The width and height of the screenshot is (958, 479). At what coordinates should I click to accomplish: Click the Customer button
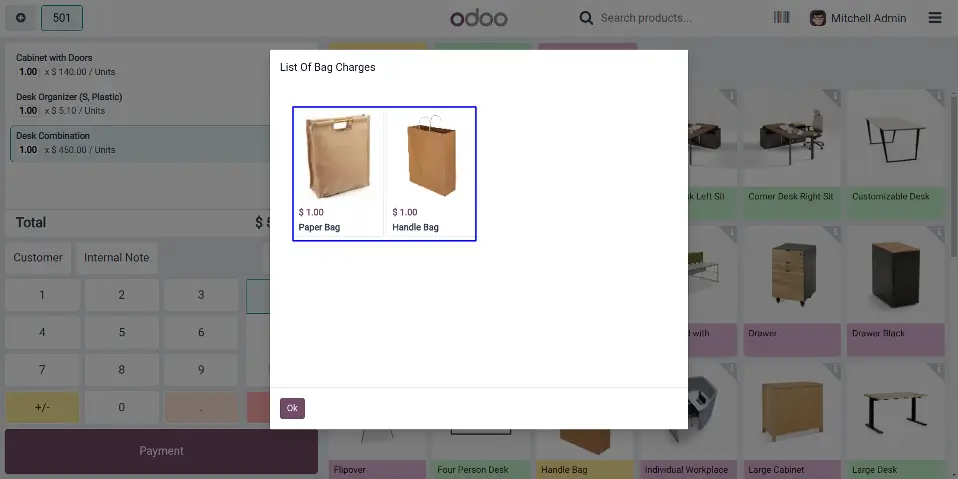click(x=38, y=257)
